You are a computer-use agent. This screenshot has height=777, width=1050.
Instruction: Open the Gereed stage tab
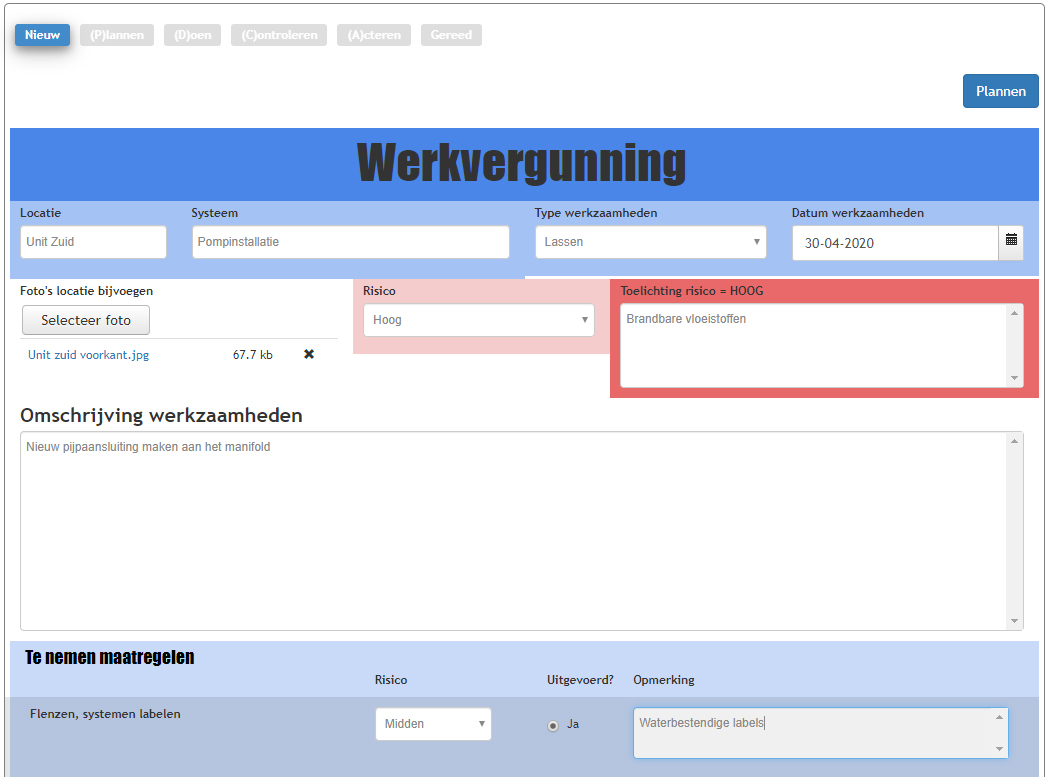pyautogui.click(x=451, y=35)
